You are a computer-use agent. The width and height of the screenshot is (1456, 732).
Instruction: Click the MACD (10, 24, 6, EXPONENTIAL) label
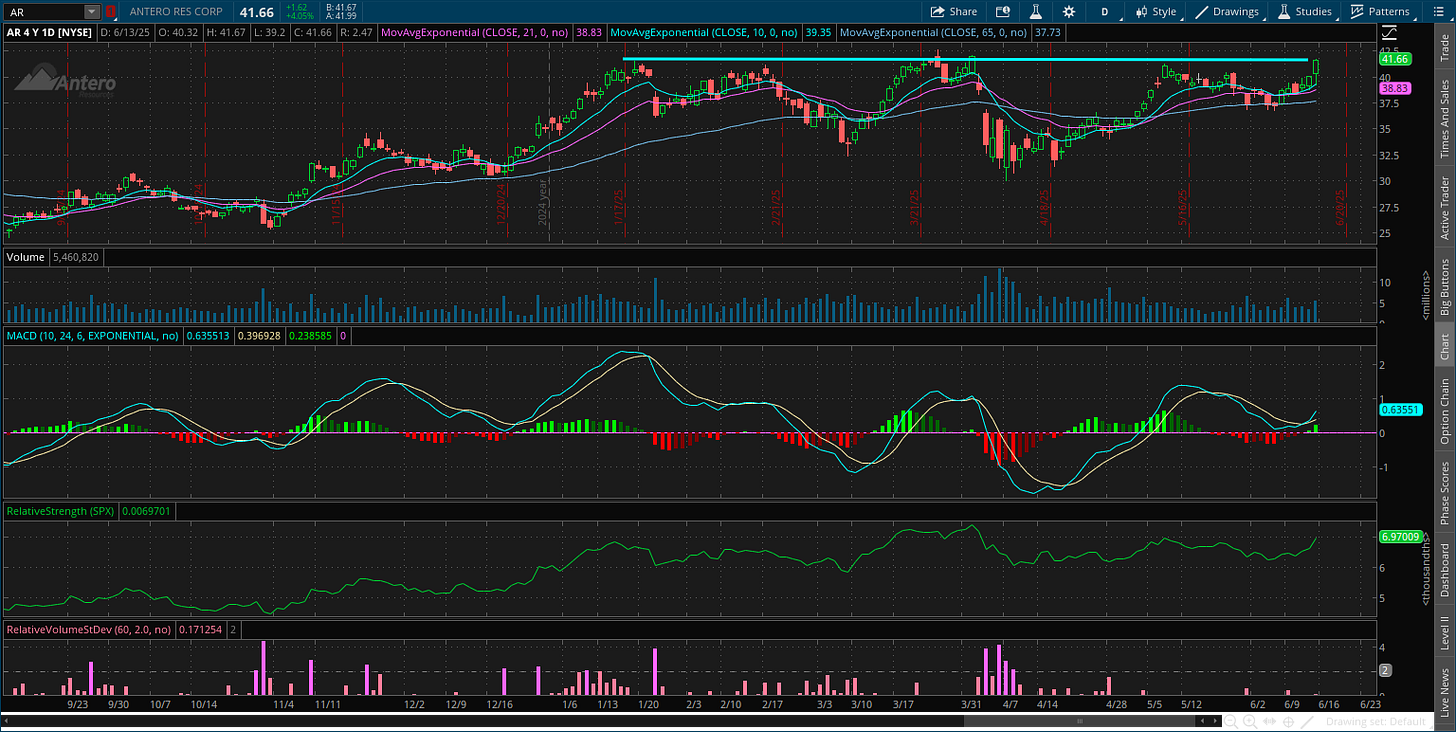click(x=93, y=337)
